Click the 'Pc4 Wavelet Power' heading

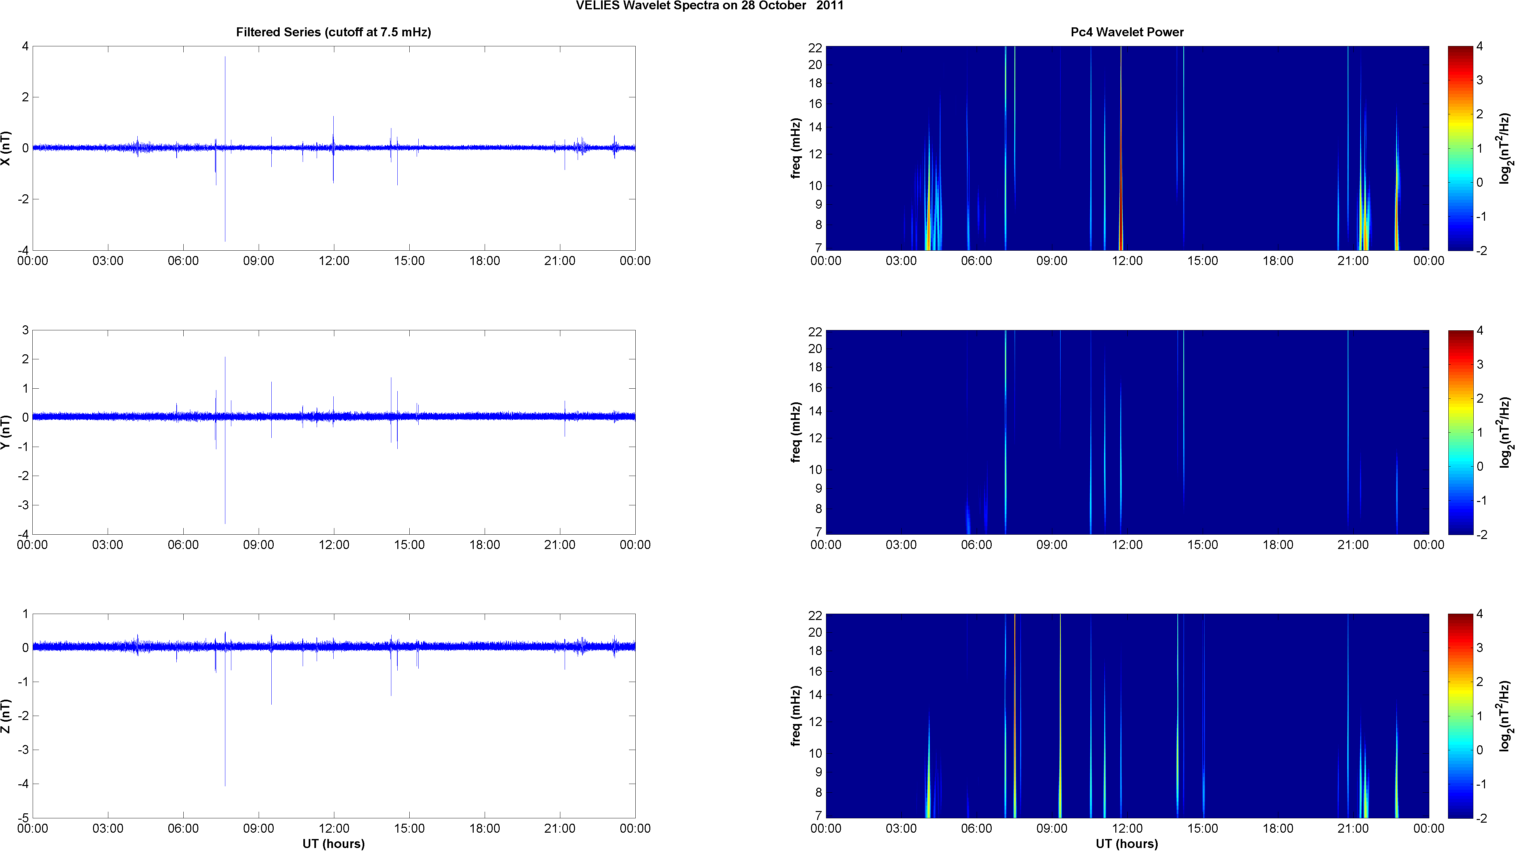[x=1127, y=32]
